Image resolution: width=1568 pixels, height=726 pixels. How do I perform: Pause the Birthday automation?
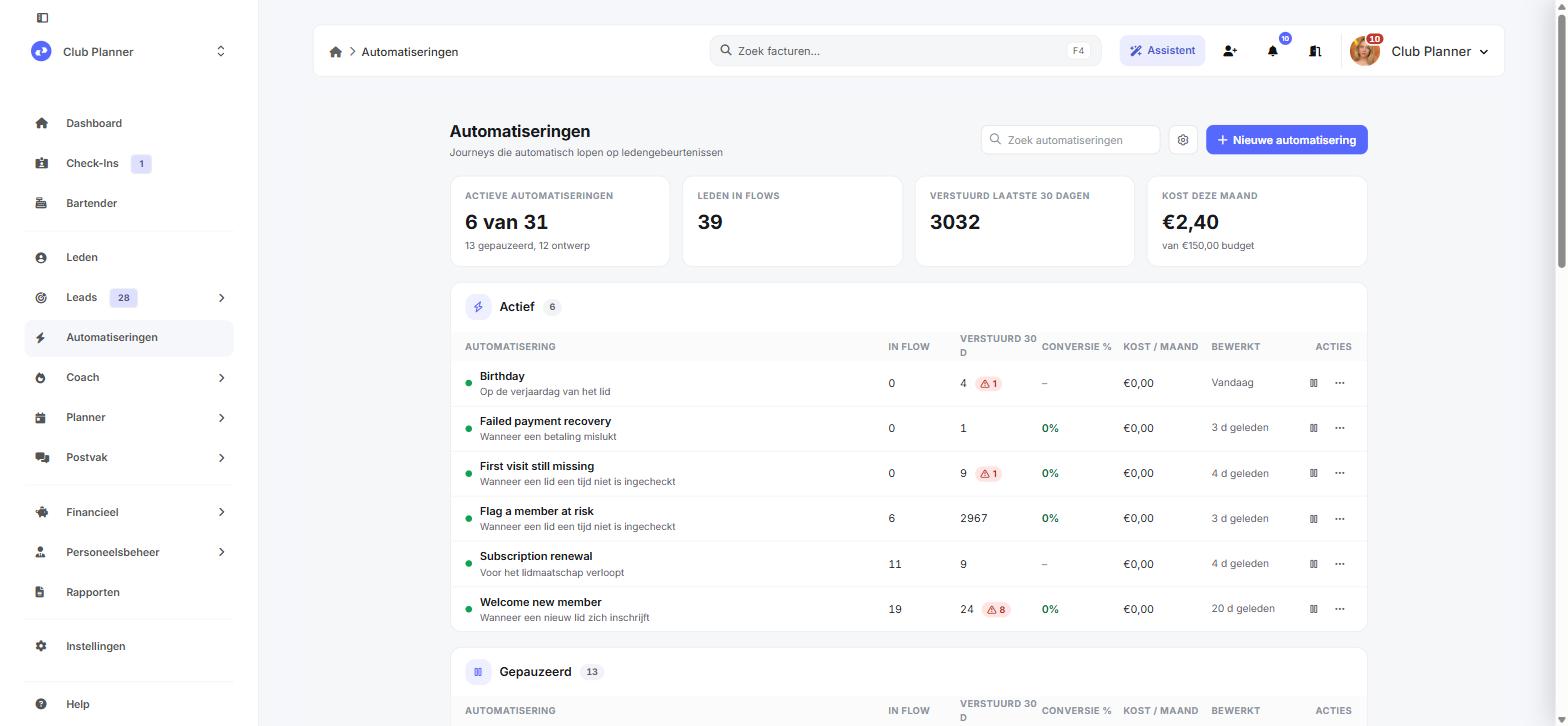tap(1313, 383)
